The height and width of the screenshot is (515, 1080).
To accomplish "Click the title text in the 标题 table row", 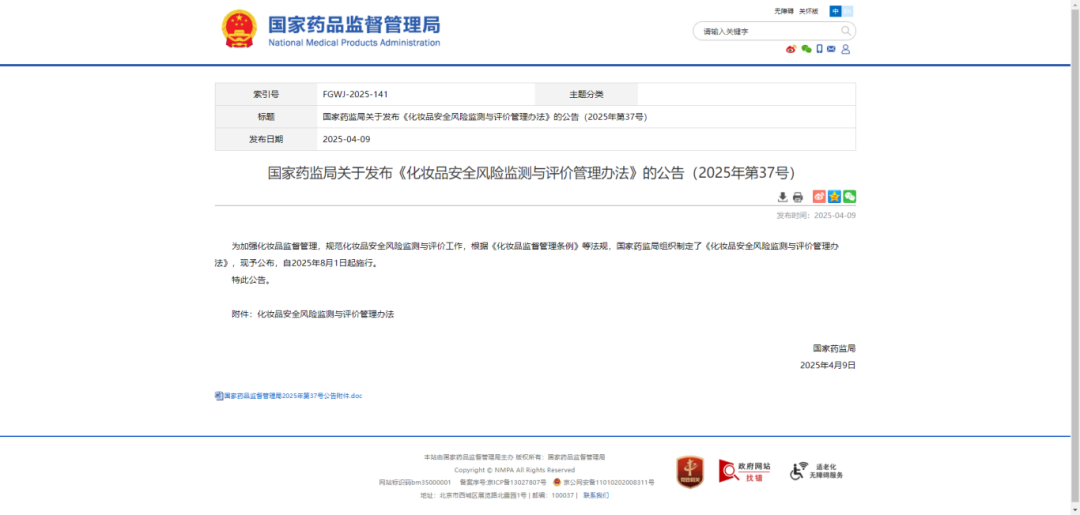I will tap(485, 117).
